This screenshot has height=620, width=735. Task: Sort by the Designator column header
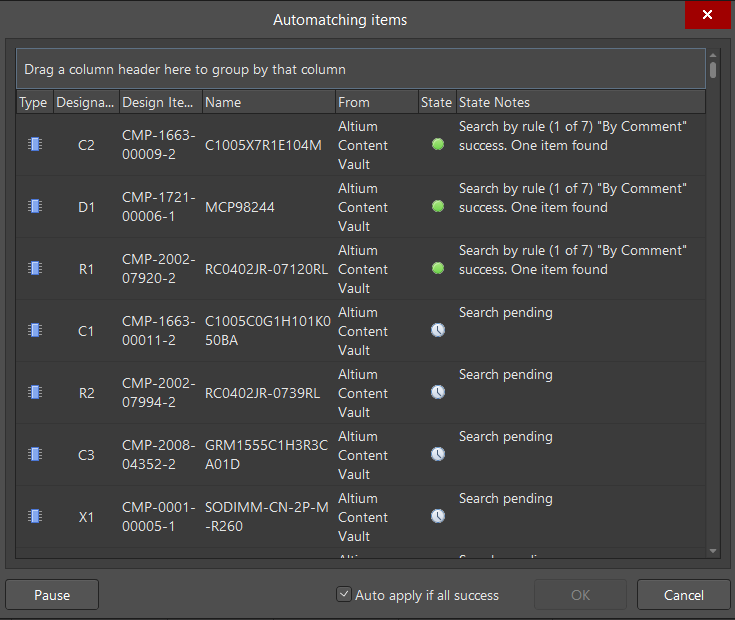86,102
